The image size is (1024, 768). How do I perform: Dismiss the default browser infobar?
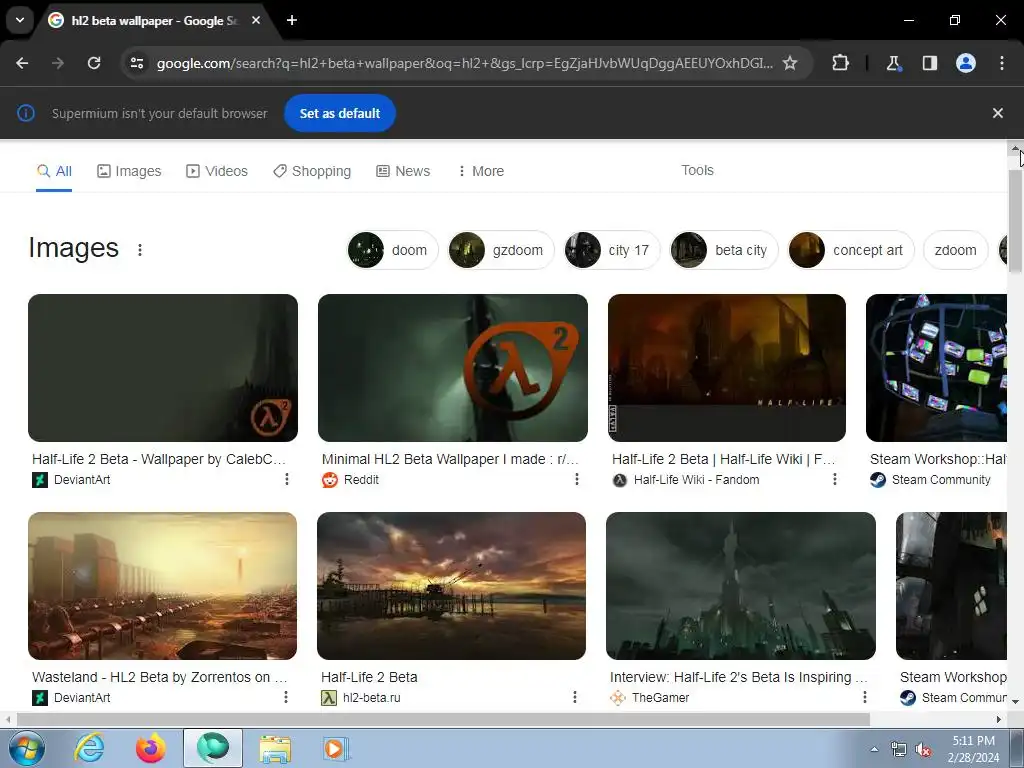[997, 113]
